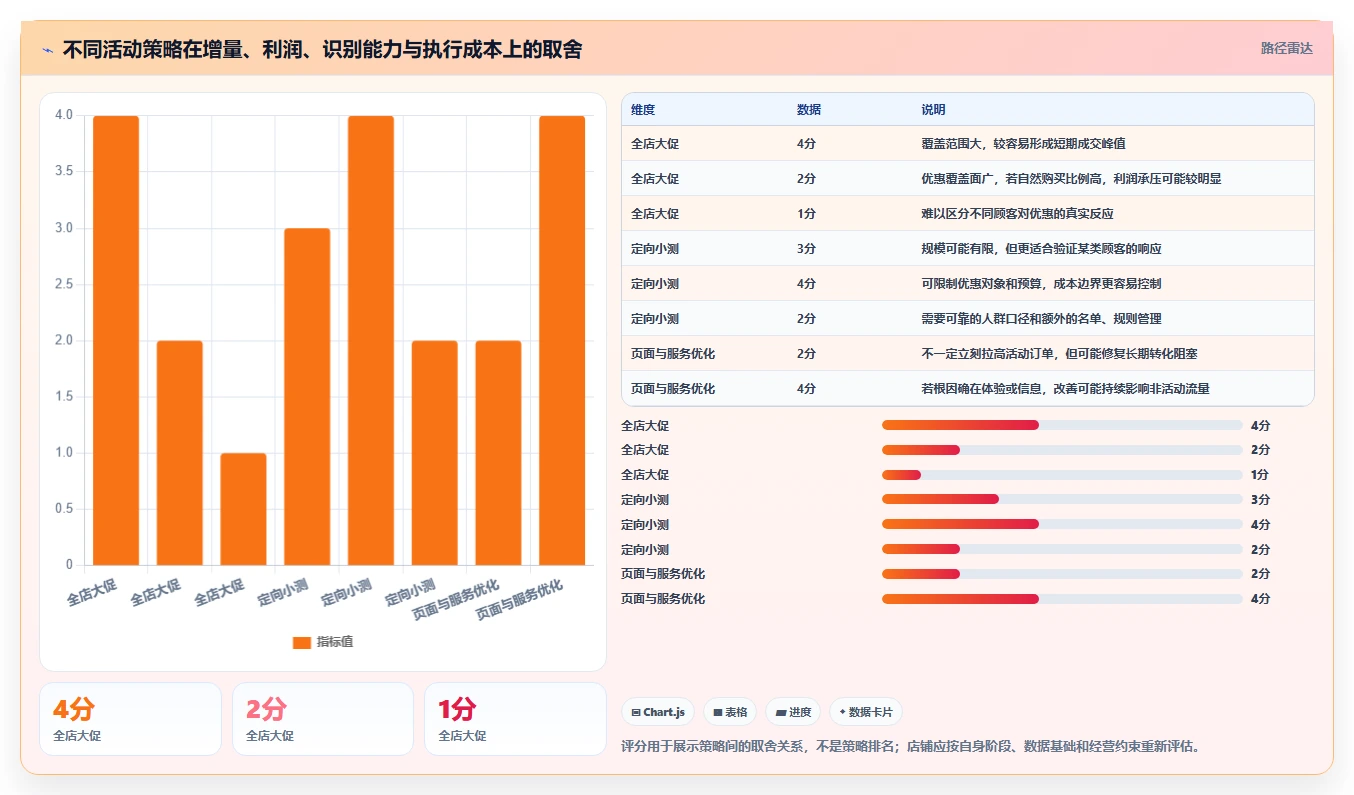Click the shortest 全店大促 chart bar valued 1
The image size is (1354, 795).
tap(243, 509)
